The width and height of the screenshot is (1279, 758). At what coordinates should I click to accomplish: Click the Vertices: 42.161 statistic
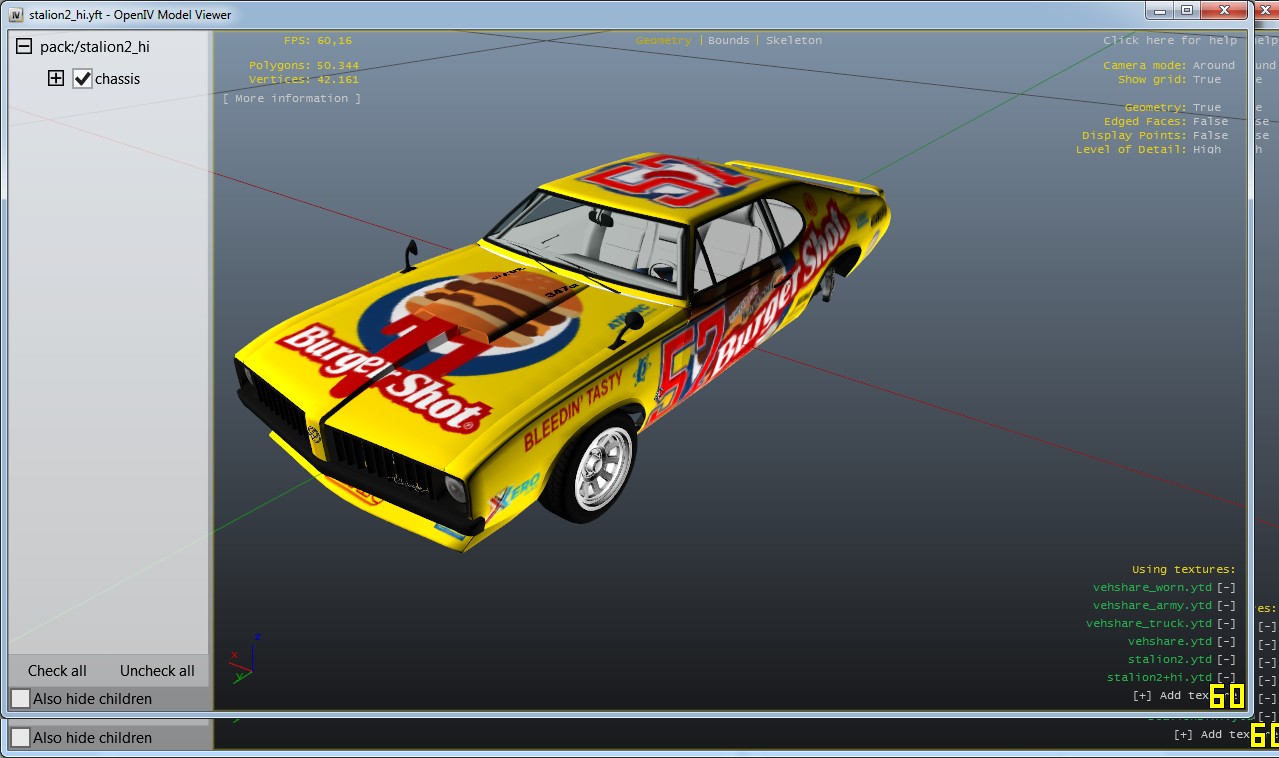pyautogui.click(x=304, y=79)
